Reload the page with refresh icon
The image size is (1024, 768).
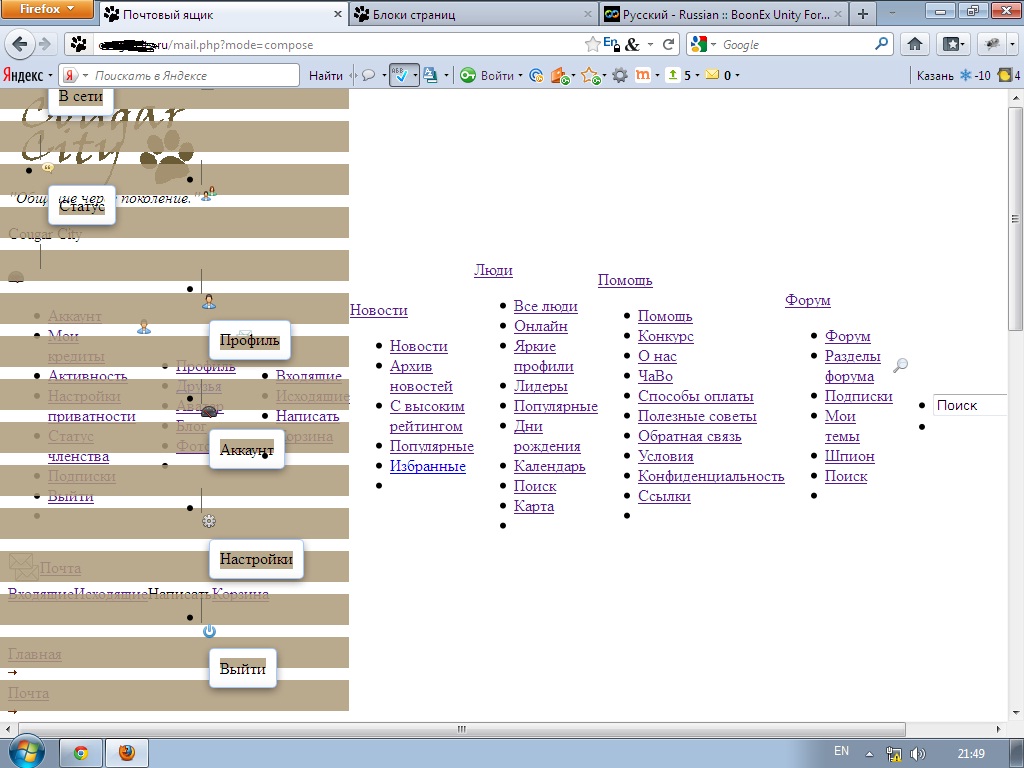(x=669, y=45)
